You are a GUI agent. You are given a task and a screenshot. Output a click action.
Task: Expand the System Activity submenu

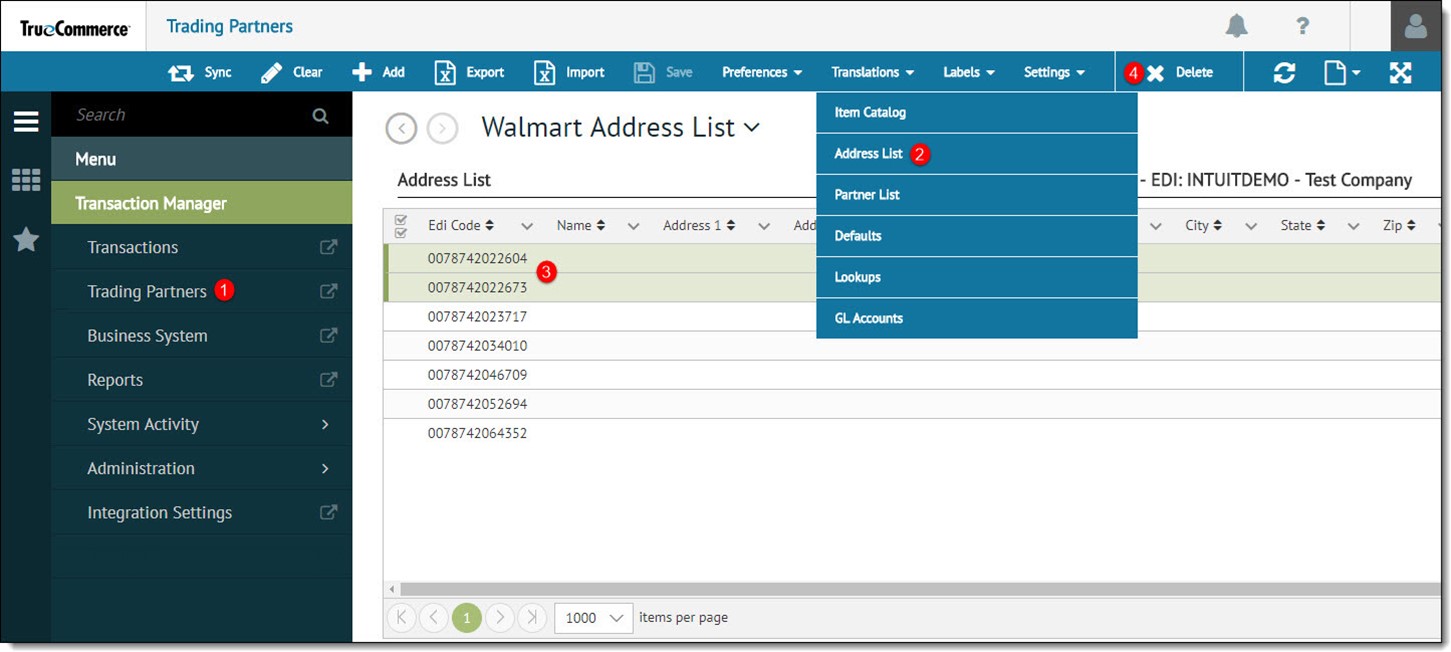click(202, 424)
